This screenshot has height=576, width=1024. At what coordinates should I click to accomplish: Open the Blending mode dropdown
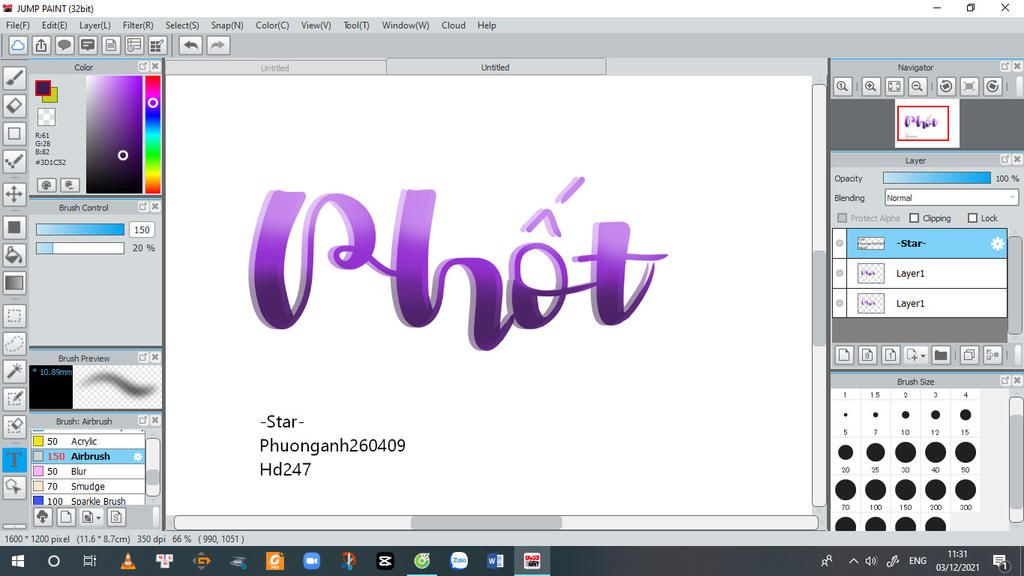click(951, 198)
